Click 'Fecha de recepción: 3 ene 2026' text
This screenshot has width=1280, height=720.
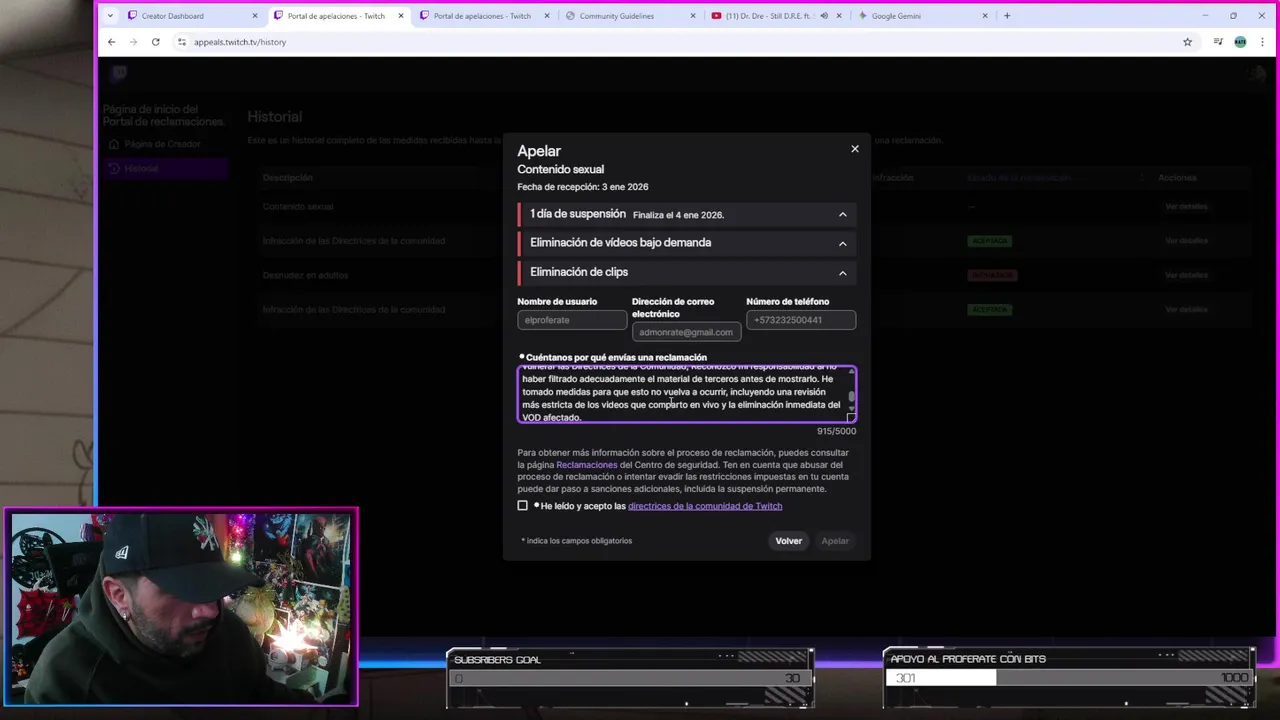583,187
